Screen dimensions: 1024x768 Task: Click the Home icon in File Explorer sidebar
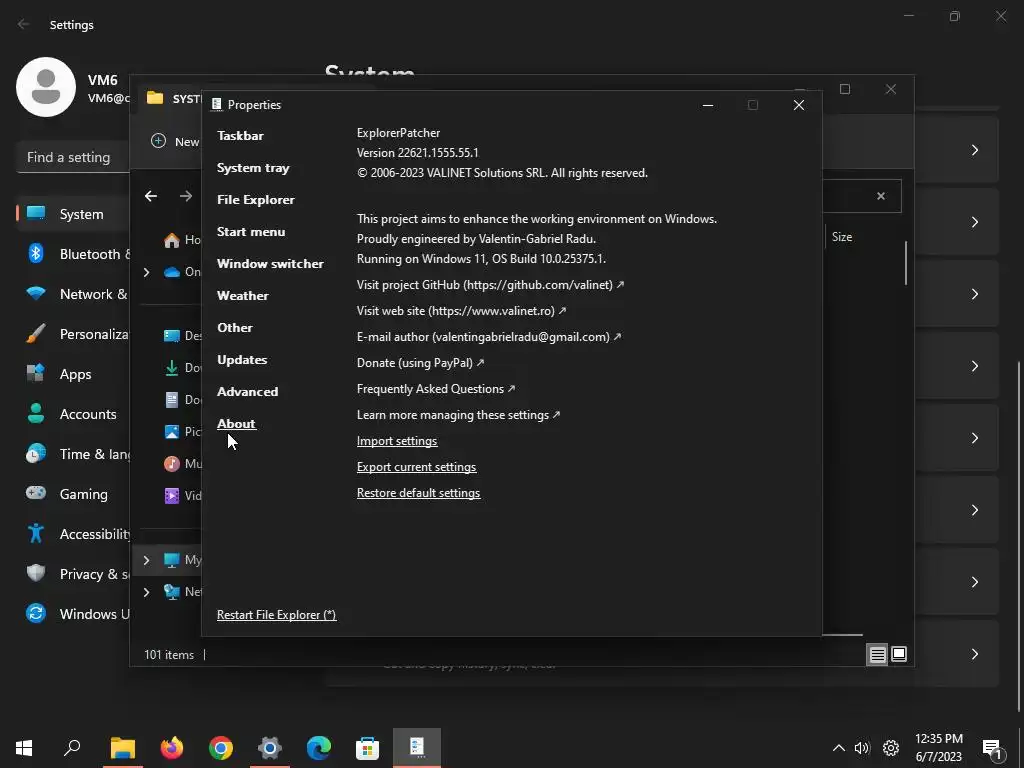point(172,240)
